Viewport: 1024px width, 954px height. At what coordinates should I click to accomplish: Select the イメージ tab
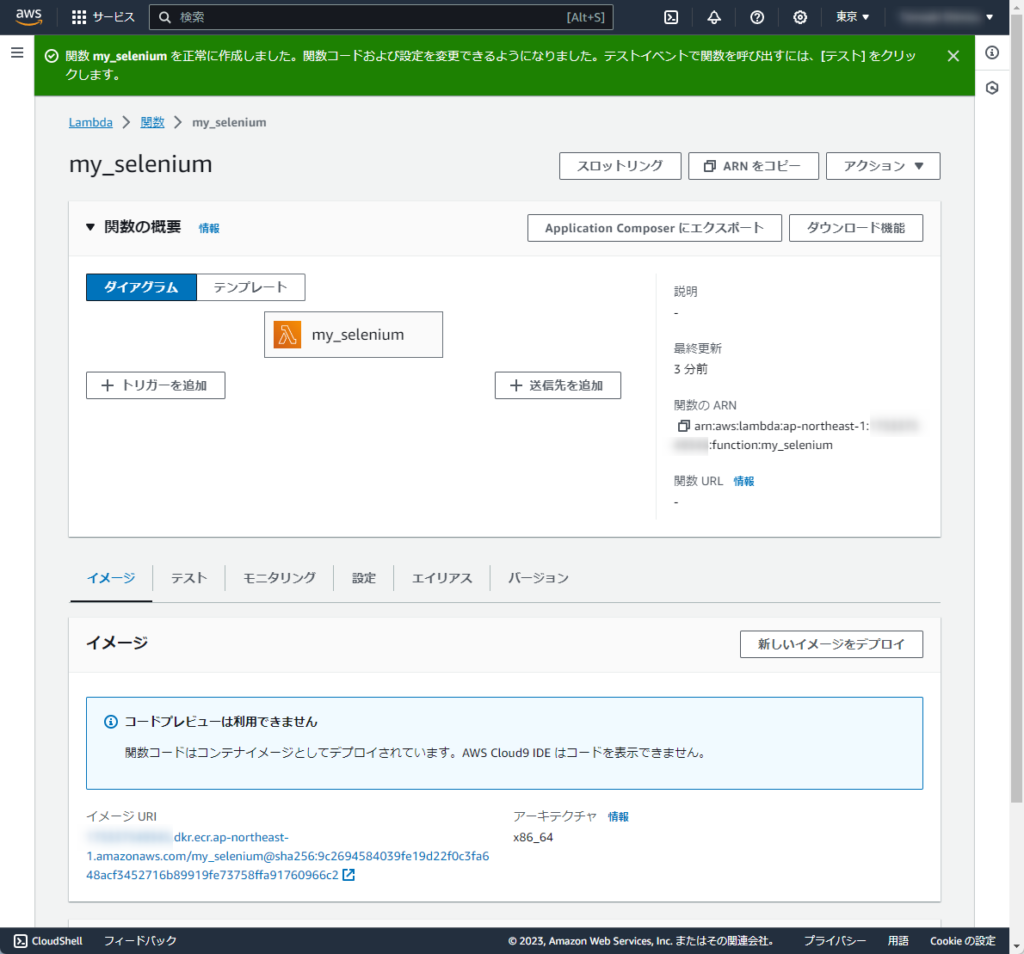[x=111, y=578]
